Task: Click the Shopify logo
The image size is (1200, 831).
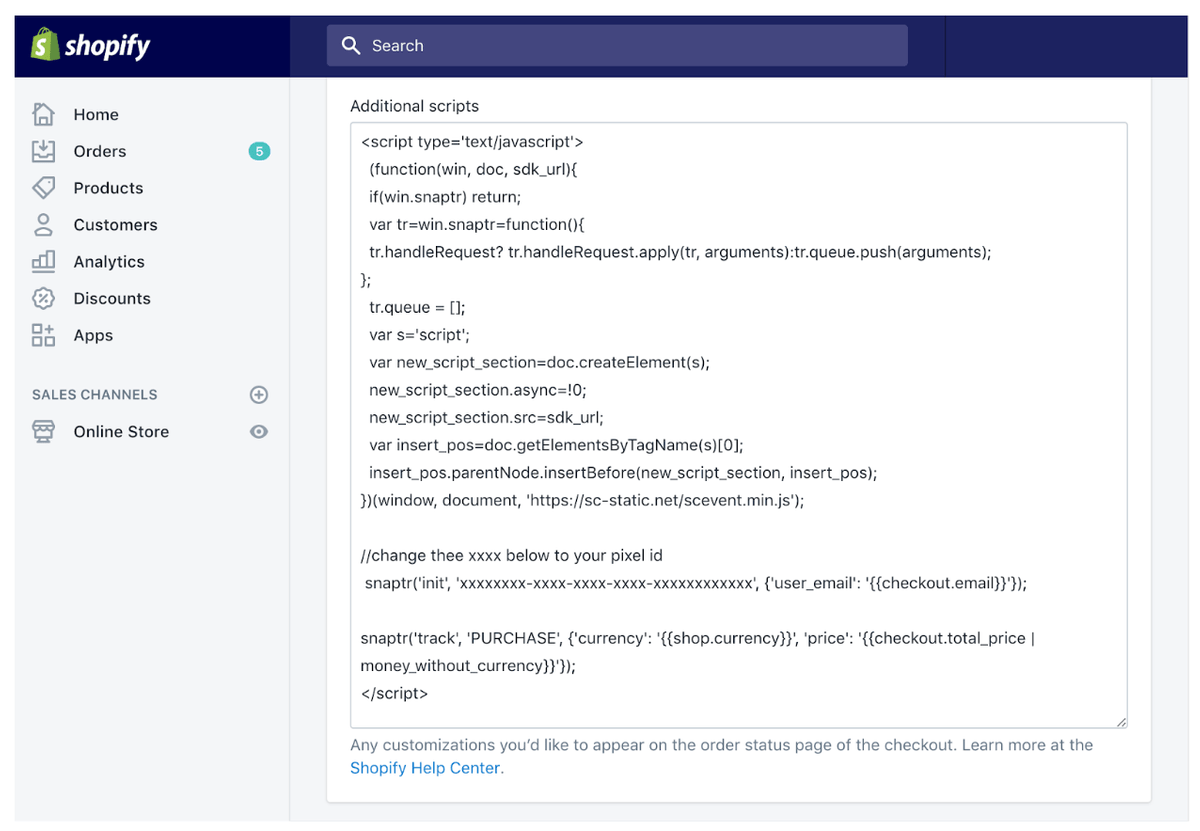Action: click(91, 45)
